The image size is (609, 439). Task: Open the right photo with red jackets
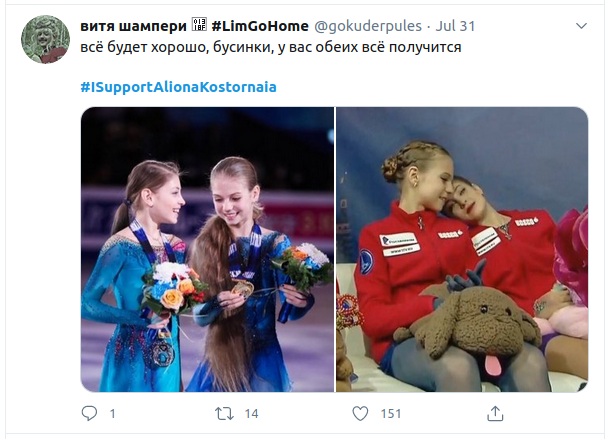462,249
